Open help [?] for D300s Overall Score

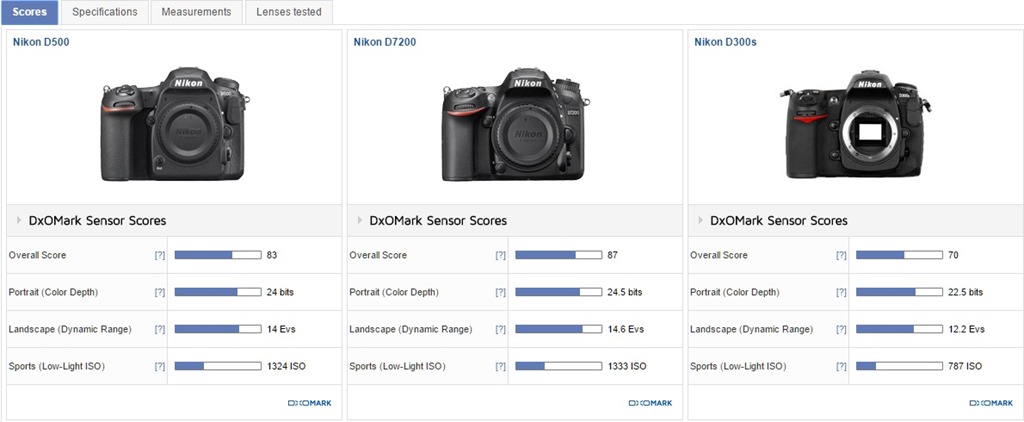841,255
